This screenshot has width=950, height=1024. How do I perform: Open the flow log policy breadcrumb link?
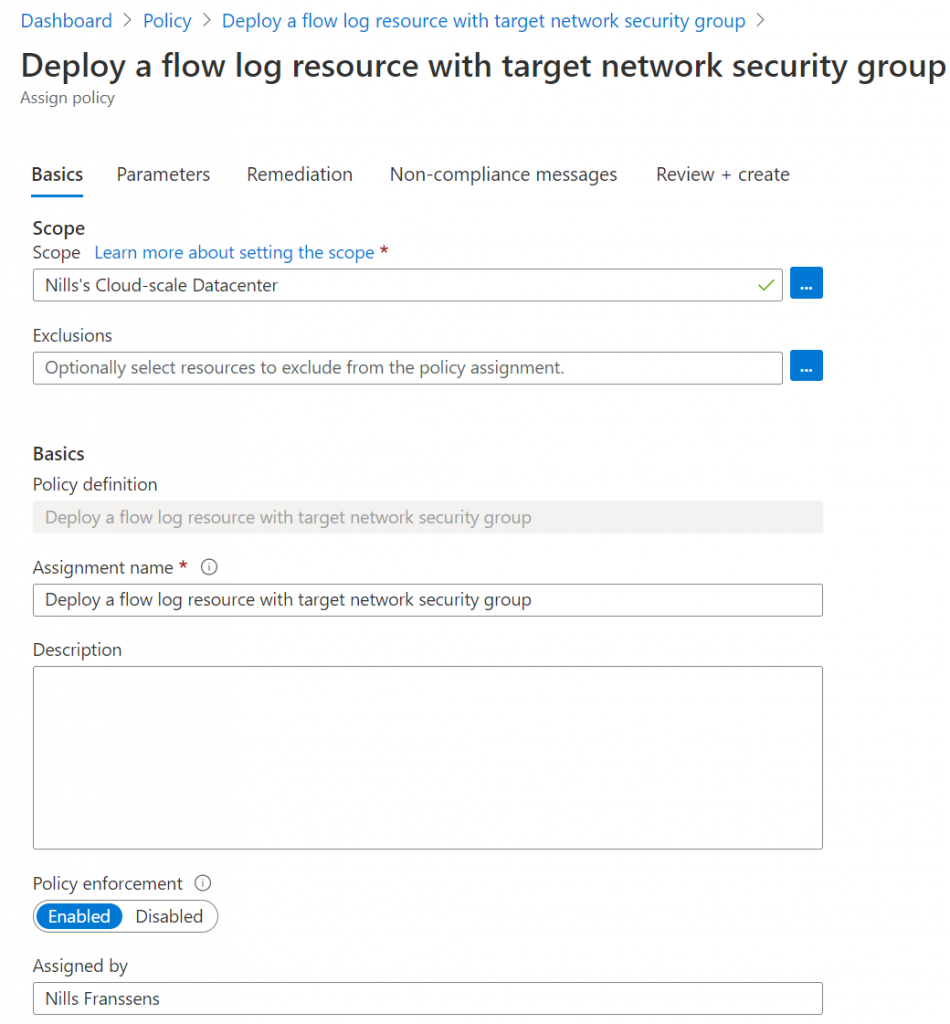(x=483, y=21)
